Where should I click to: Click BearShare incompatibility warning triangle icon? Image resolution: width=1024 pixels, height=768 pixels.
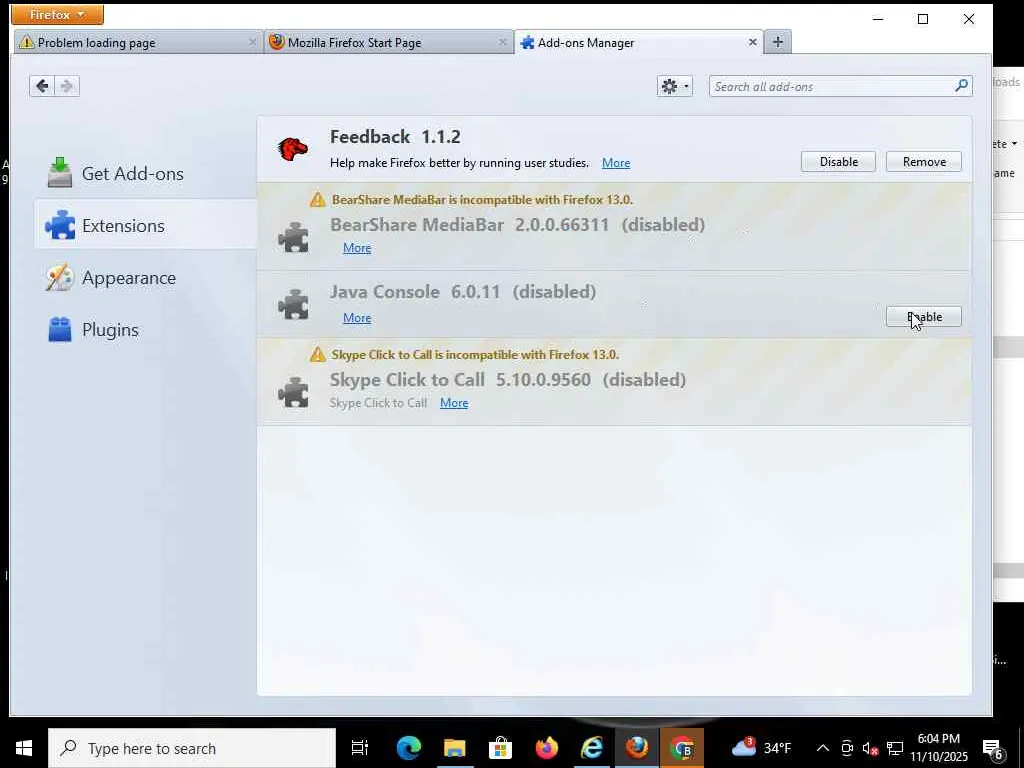(x=317, y=199)
